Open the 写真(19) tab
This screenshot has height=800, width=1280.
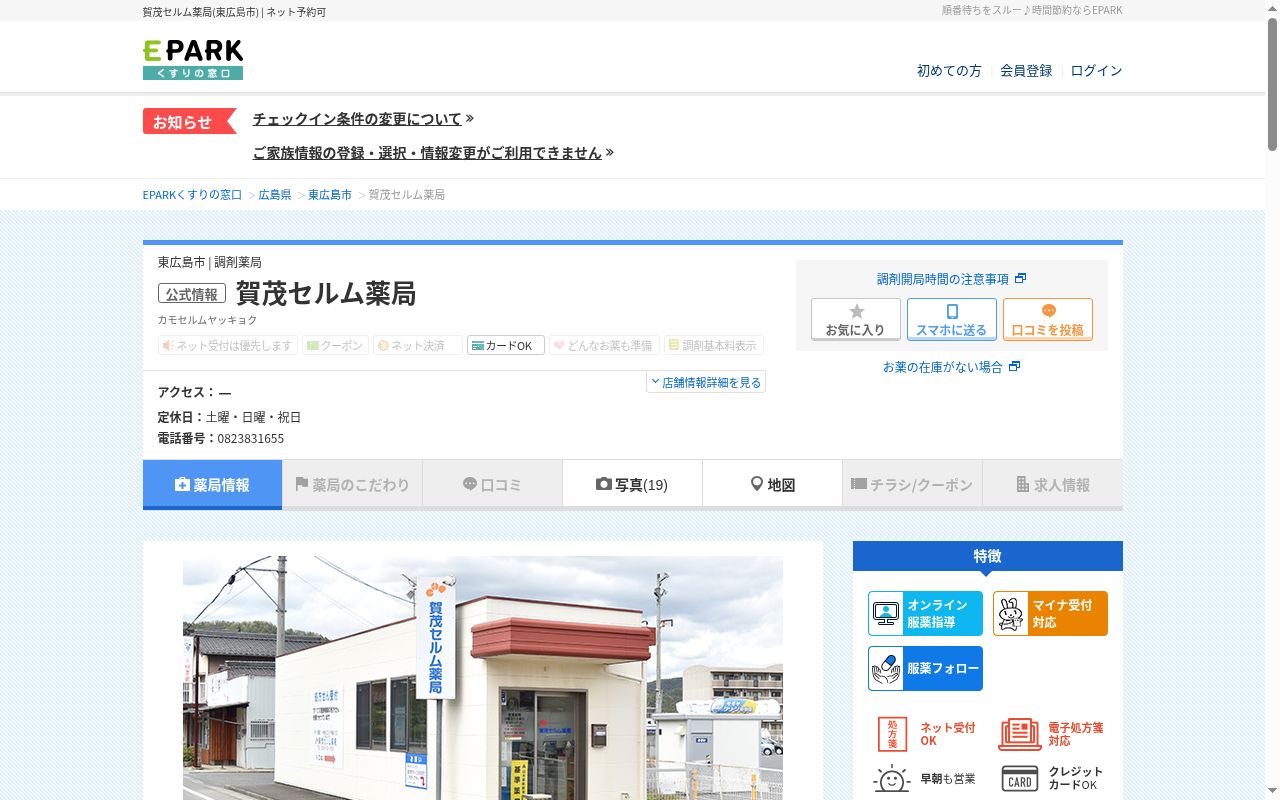(632, 485)
